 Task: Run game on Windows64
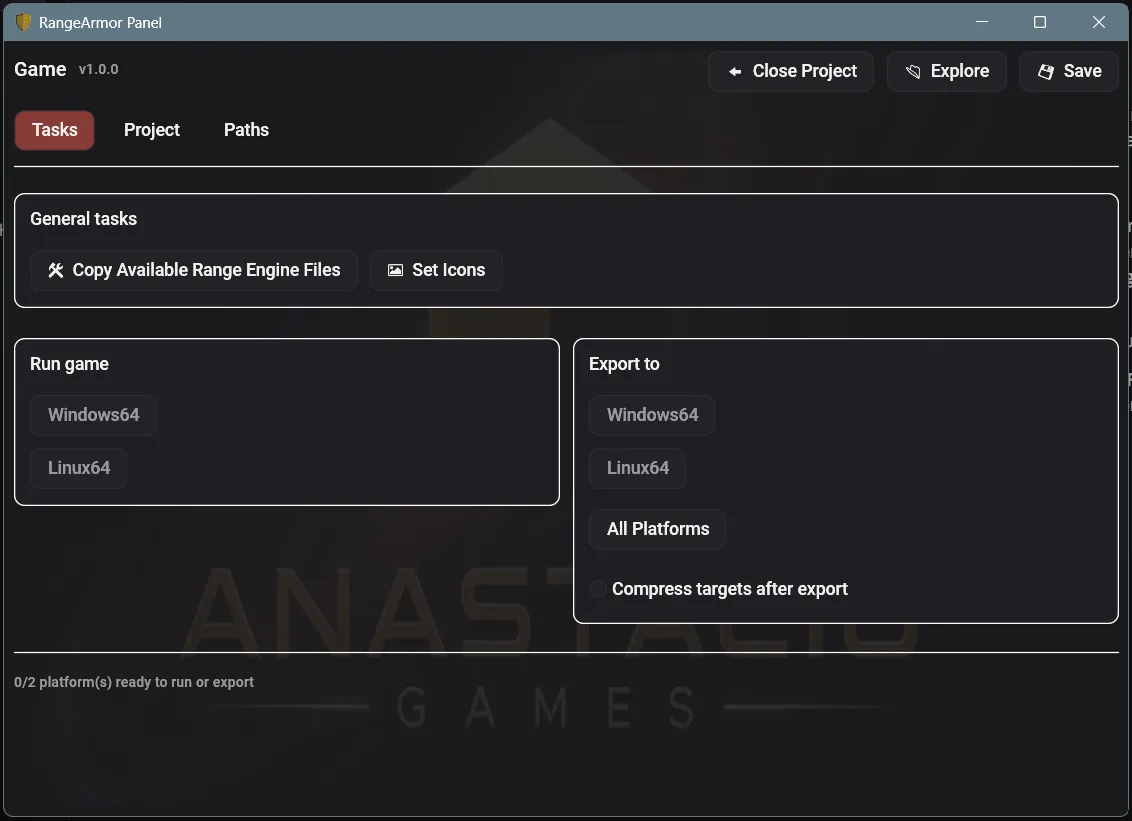click(94, 415)
